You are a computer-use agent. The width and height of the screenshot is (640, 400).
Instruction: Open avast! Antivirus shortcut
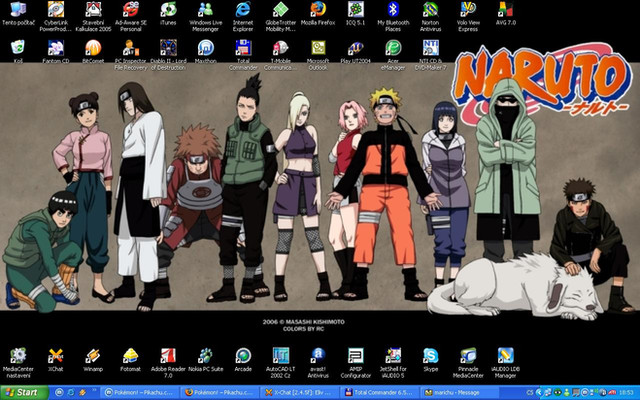pyautogui.click(x=318, y=363)
